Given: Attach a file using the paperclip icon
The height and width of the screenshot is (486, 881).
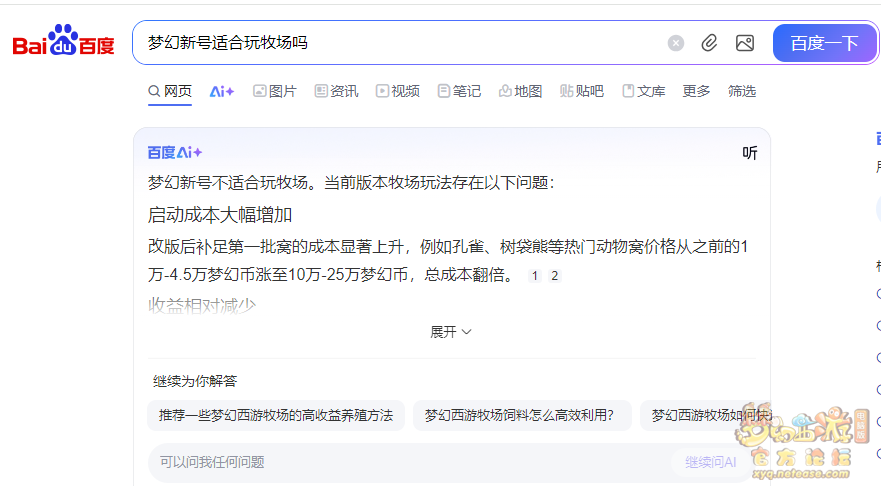Looking at the screenshot, I should point(710,43).
